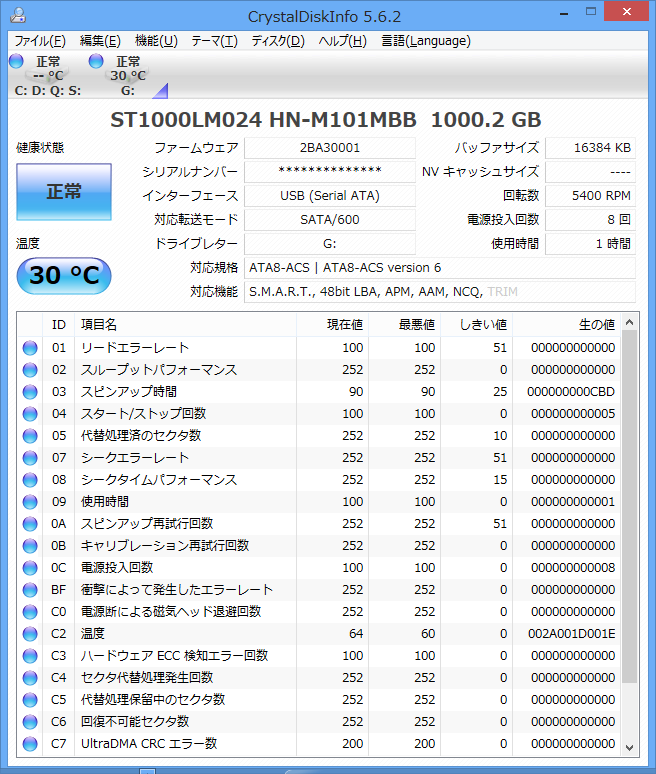Click the 項目名 column header

(185, 324)
